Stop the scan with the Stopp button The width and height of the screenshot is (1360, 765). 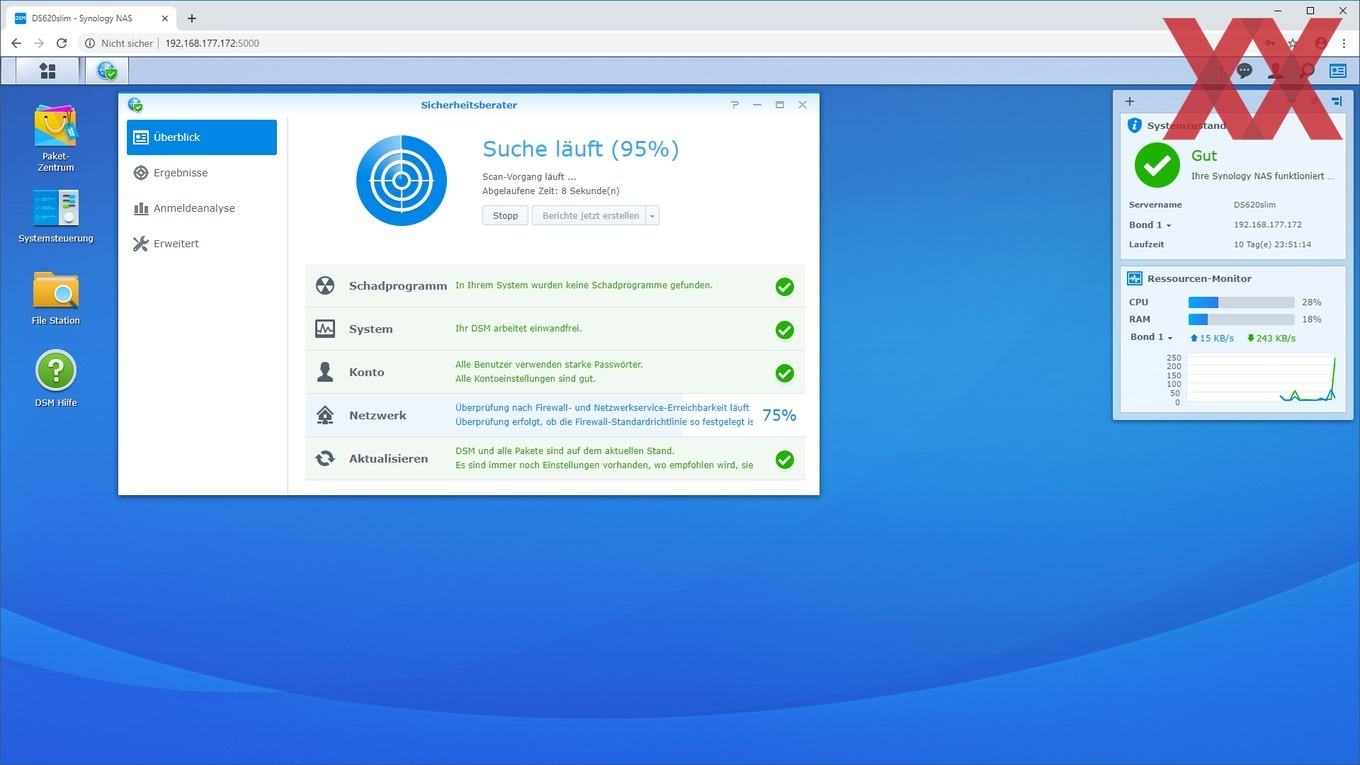505,215
